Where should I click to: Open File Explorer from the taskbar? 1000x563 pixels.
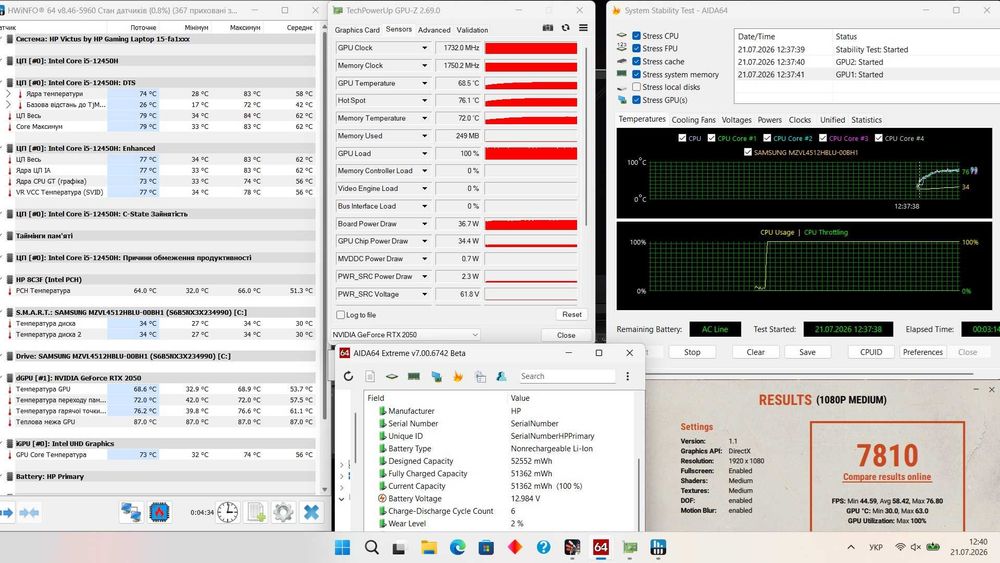tap(429, 547)
